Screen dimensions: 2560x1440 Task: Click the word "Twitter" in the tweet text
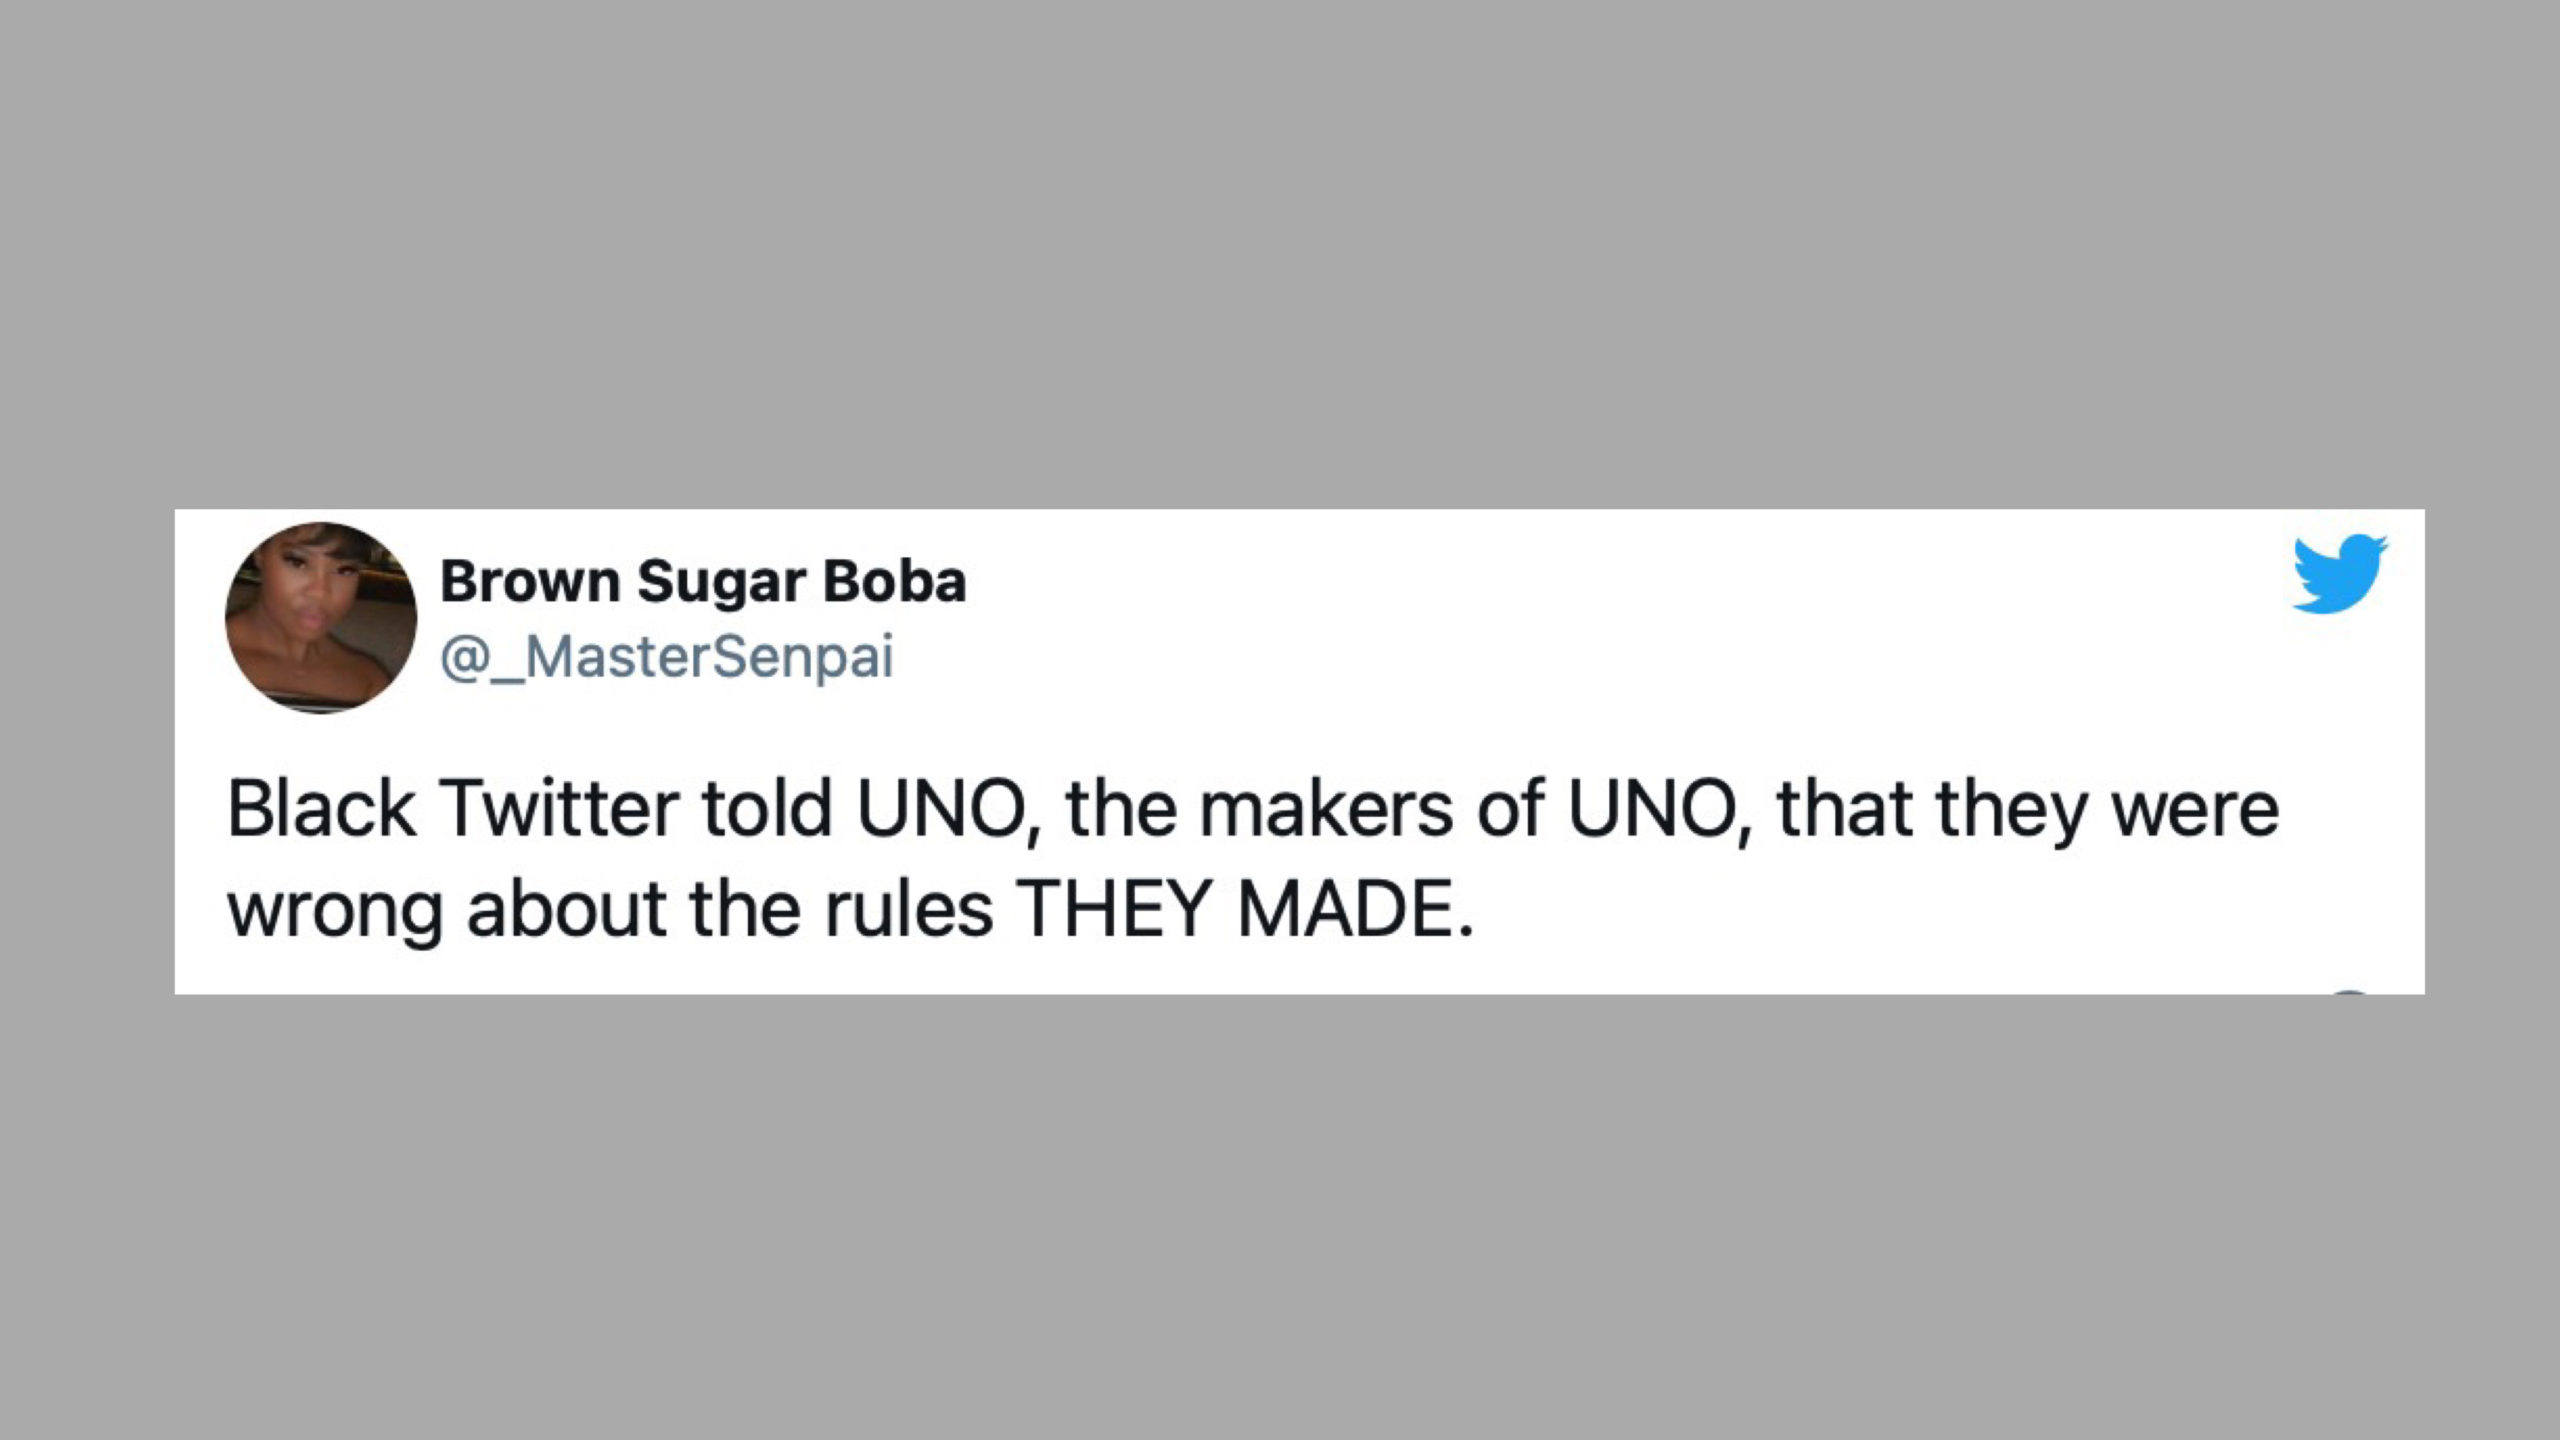(x=561, y=808)
